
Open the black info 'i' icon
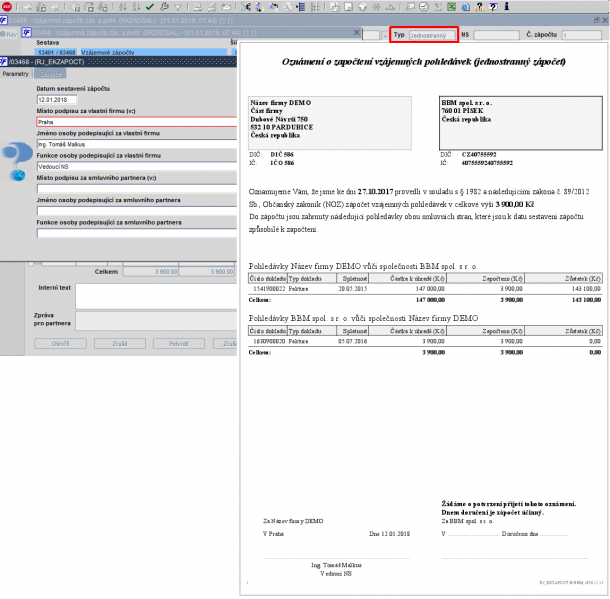(506, 6)
